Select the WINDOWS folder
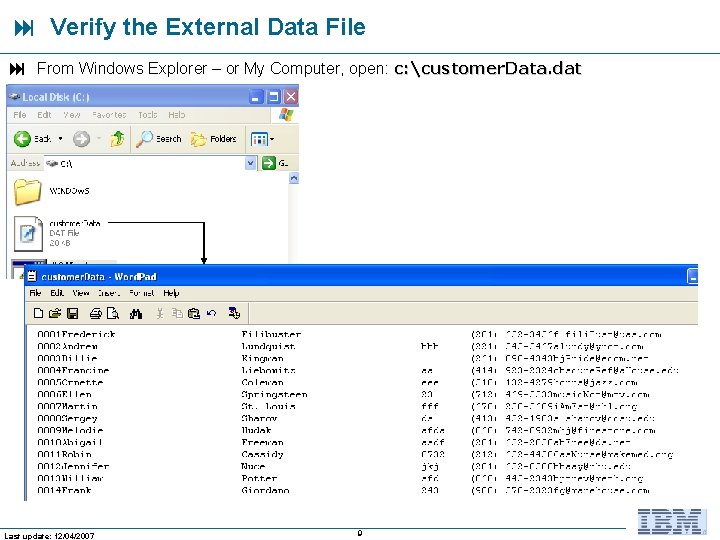 tap(51, 191)
